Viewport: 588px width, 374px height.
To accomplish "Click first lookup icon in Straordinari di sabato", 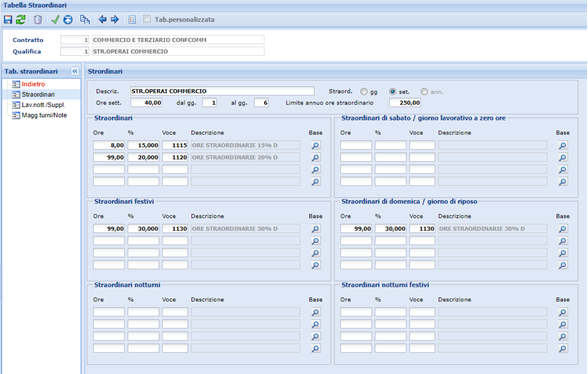I will click(563, 145).
